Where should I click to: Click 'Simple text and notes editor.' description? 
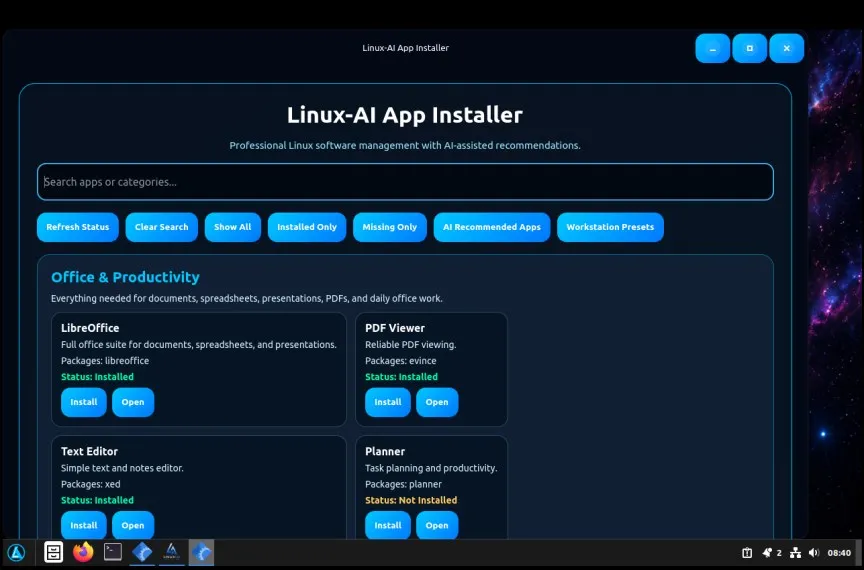pyautogui.click(x=122, y=469)
